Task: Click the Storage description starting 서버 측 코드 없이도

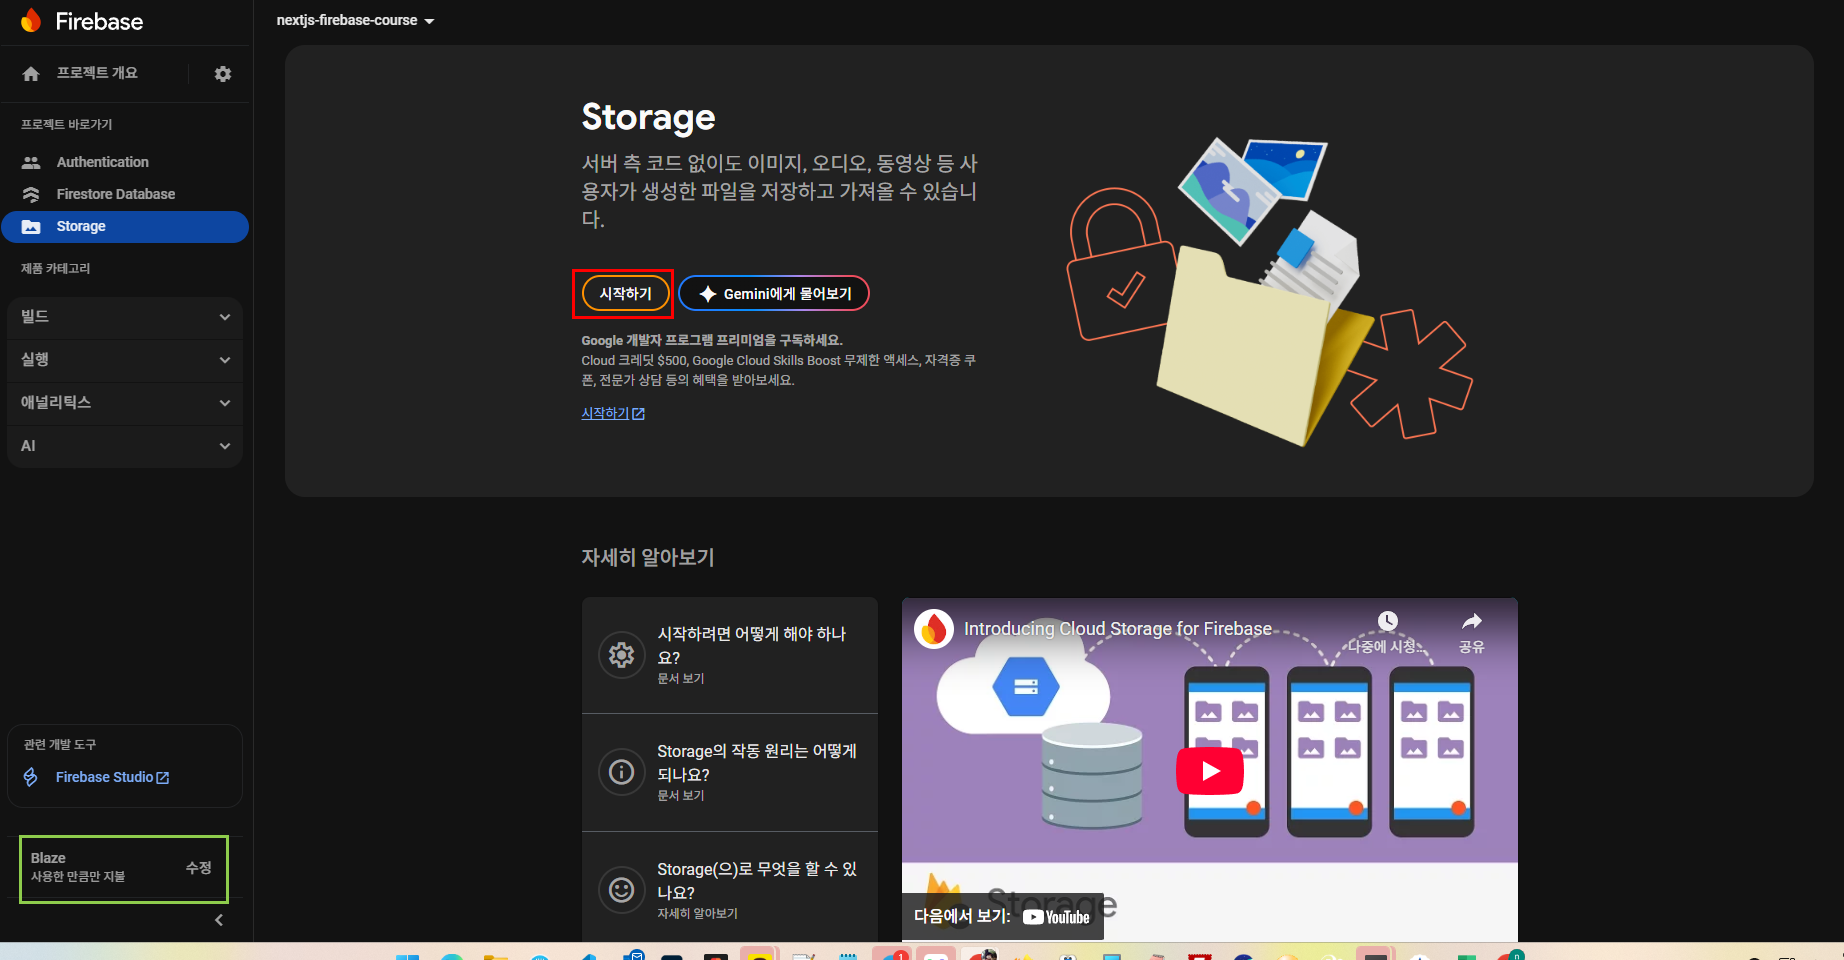Action: pos(780,191)
